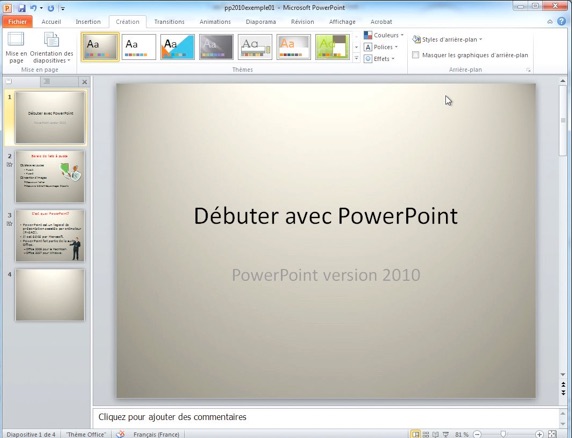The width and height of the screenshot is (572, 438).
Task: Switch to the Slides pane tab
Action: 21,82
